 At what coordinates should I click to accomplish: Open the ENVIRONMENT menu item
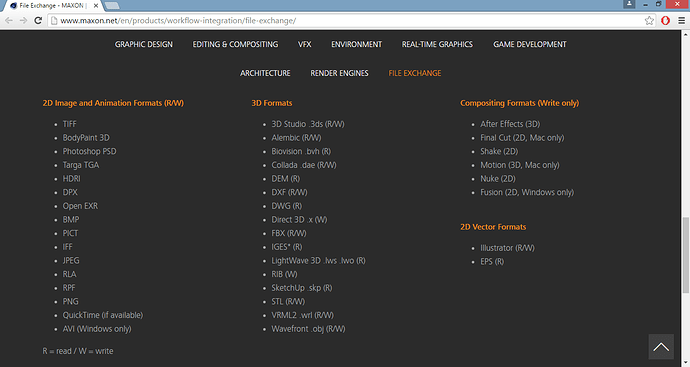356,44
